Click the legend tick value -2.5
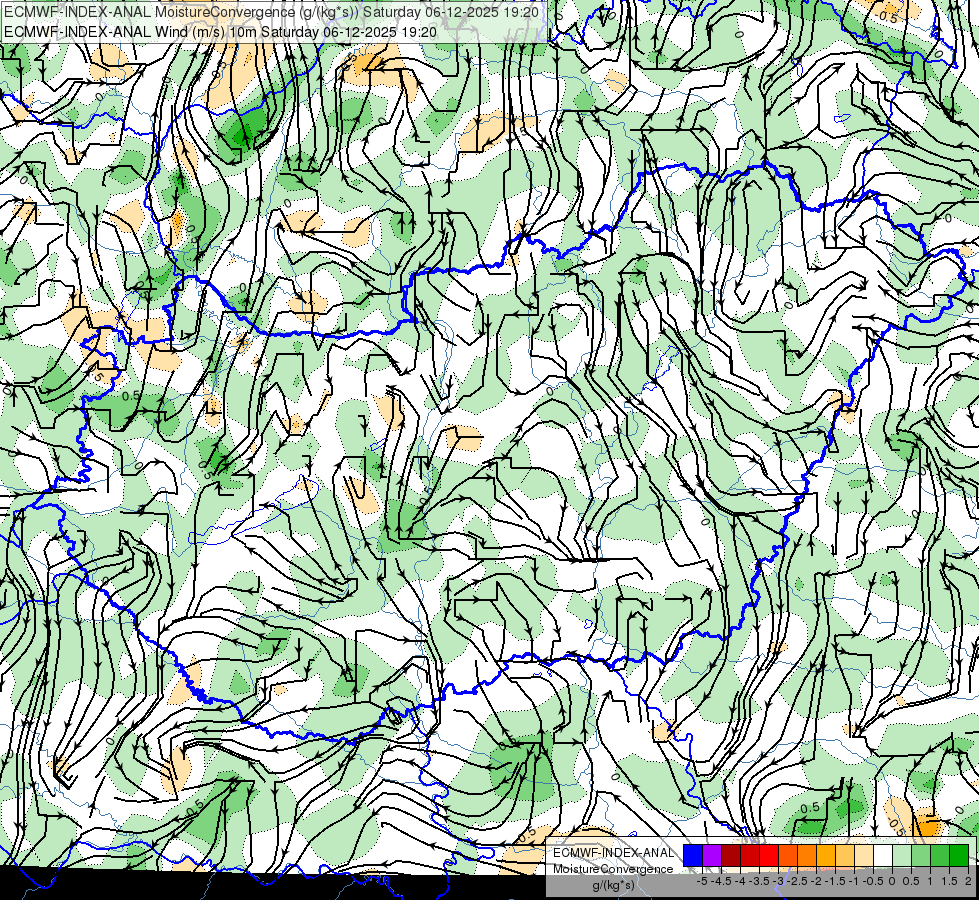 pos(798,881)
